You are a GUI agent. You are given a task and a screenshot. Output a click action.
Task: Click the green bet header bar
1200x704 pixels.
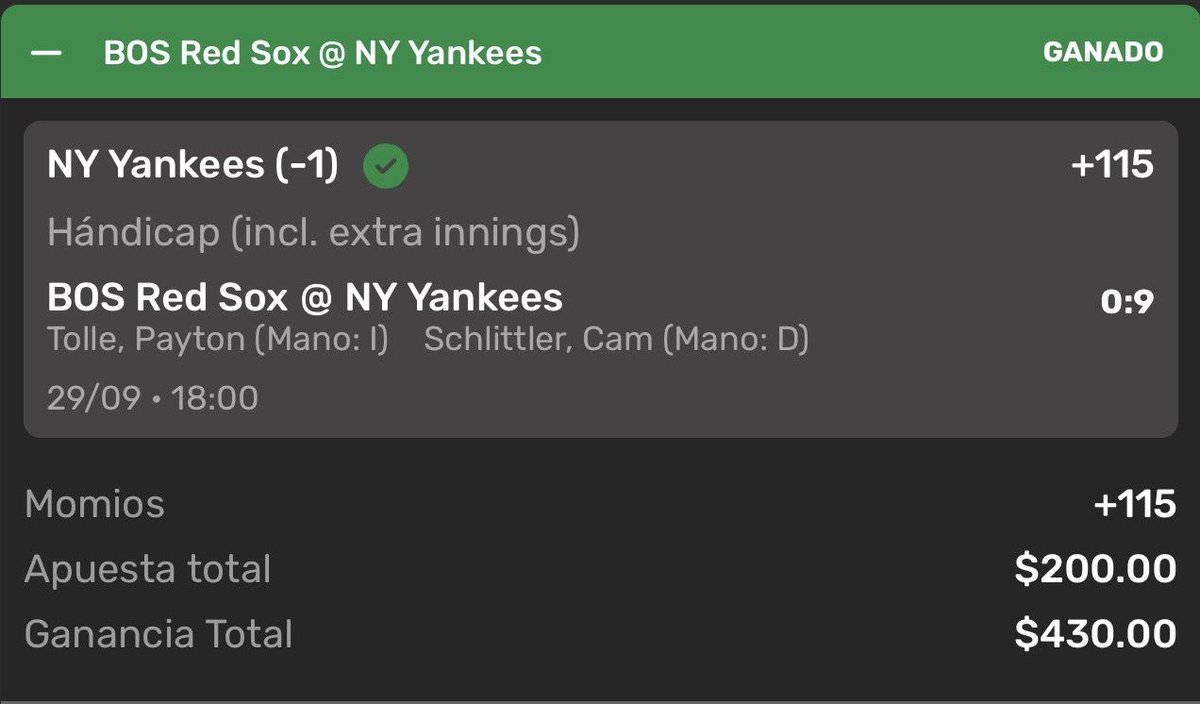(x=600, y=52)
